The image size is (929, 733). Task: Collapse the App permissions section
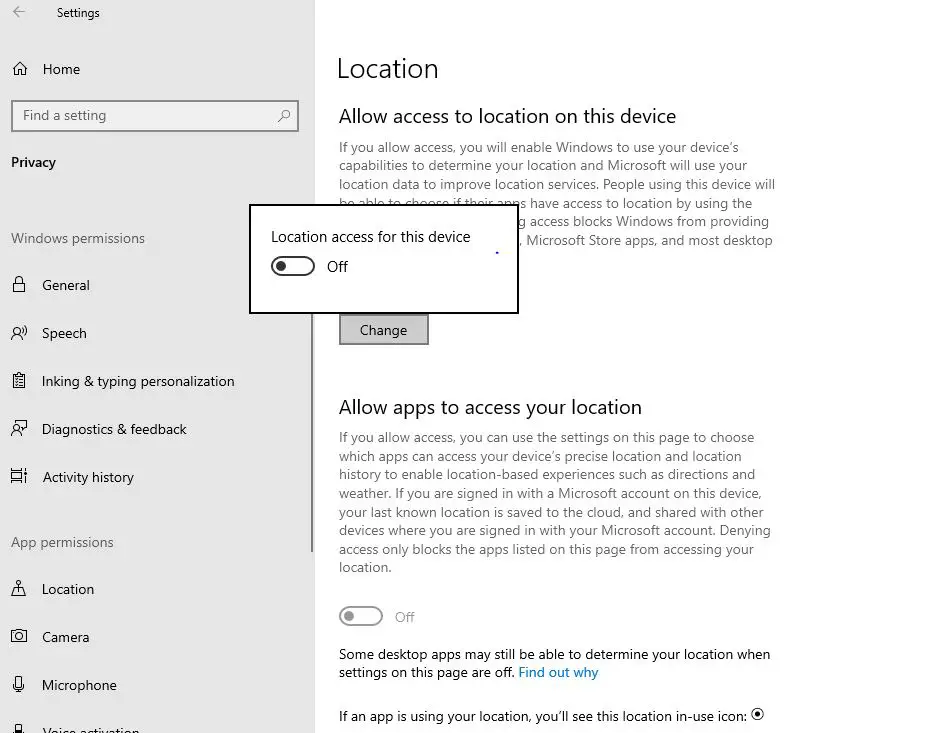[x=62, y=542]
